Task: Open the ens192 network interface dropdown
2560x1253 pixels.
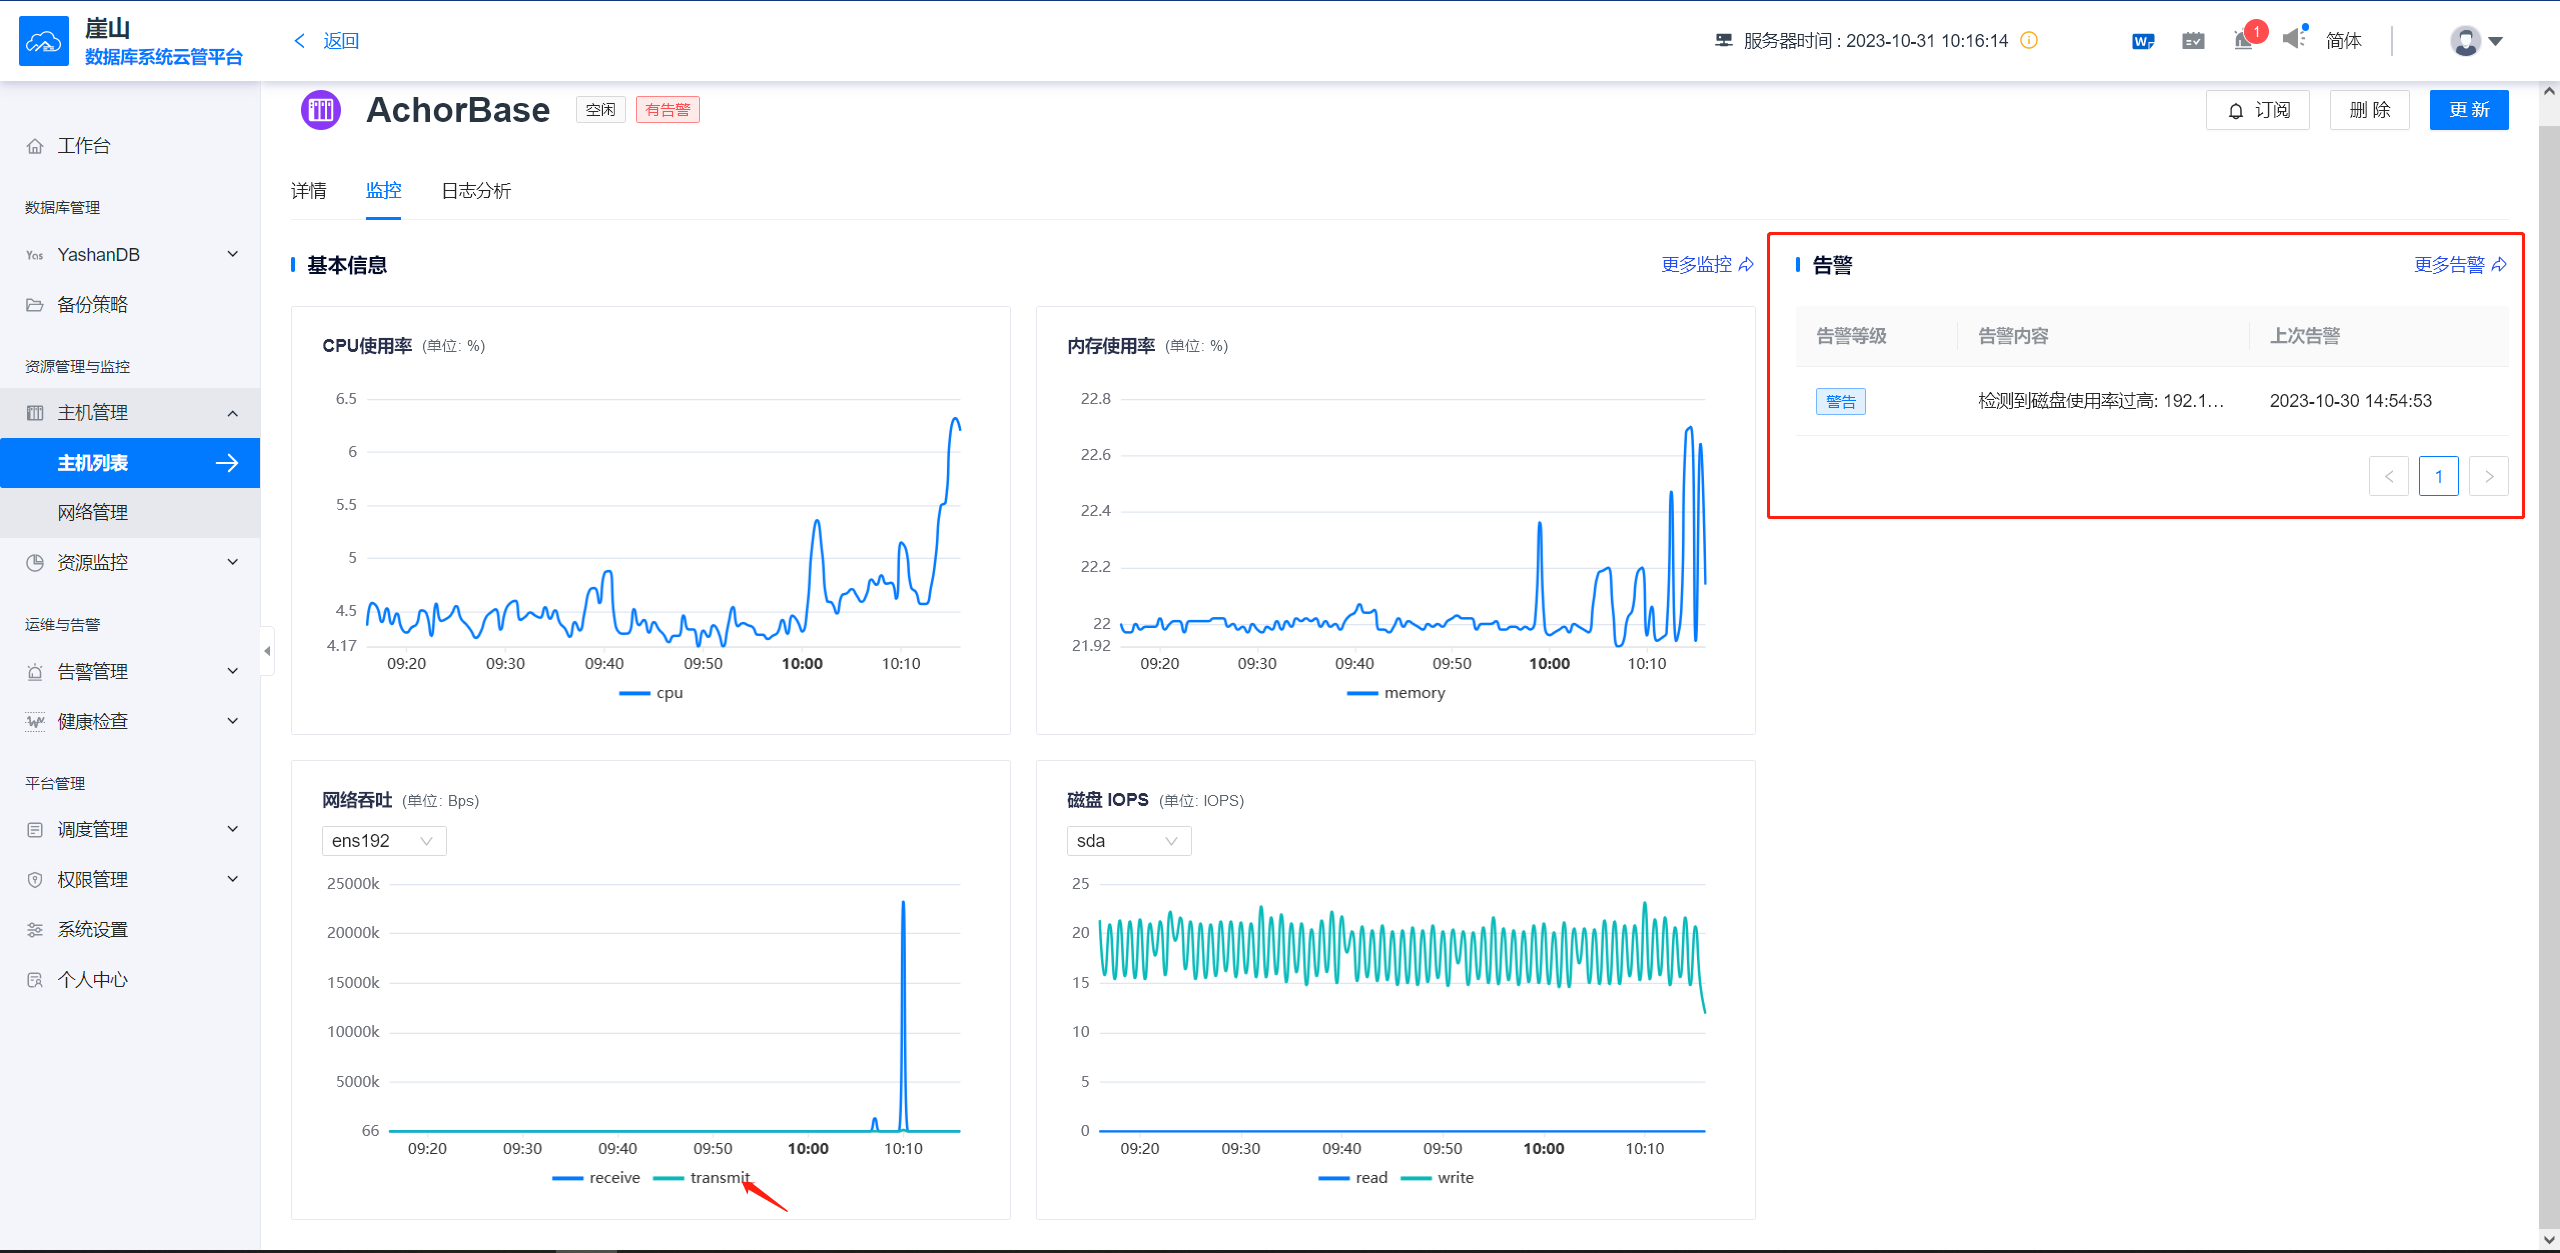Action: pos(383,841)
